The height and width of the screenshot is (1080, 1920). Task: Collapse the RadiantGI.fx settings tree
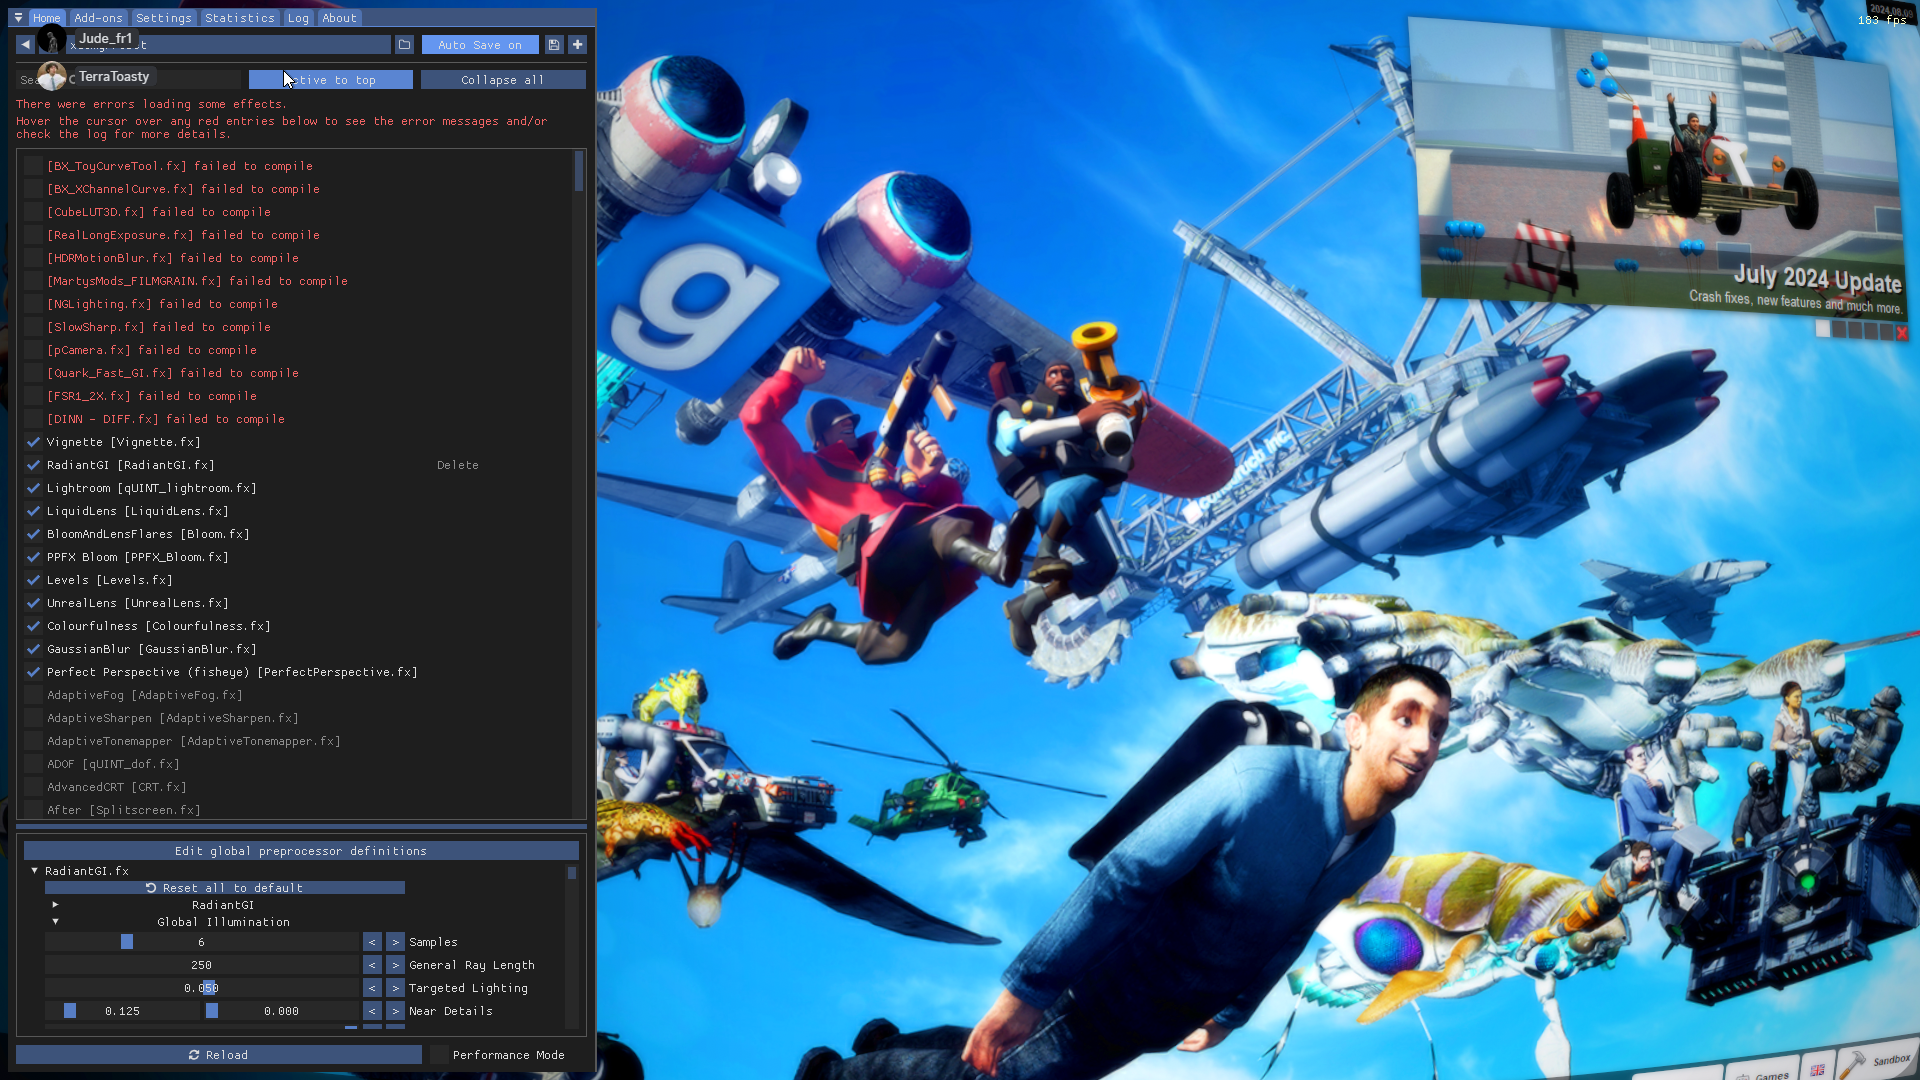point(35,871)
